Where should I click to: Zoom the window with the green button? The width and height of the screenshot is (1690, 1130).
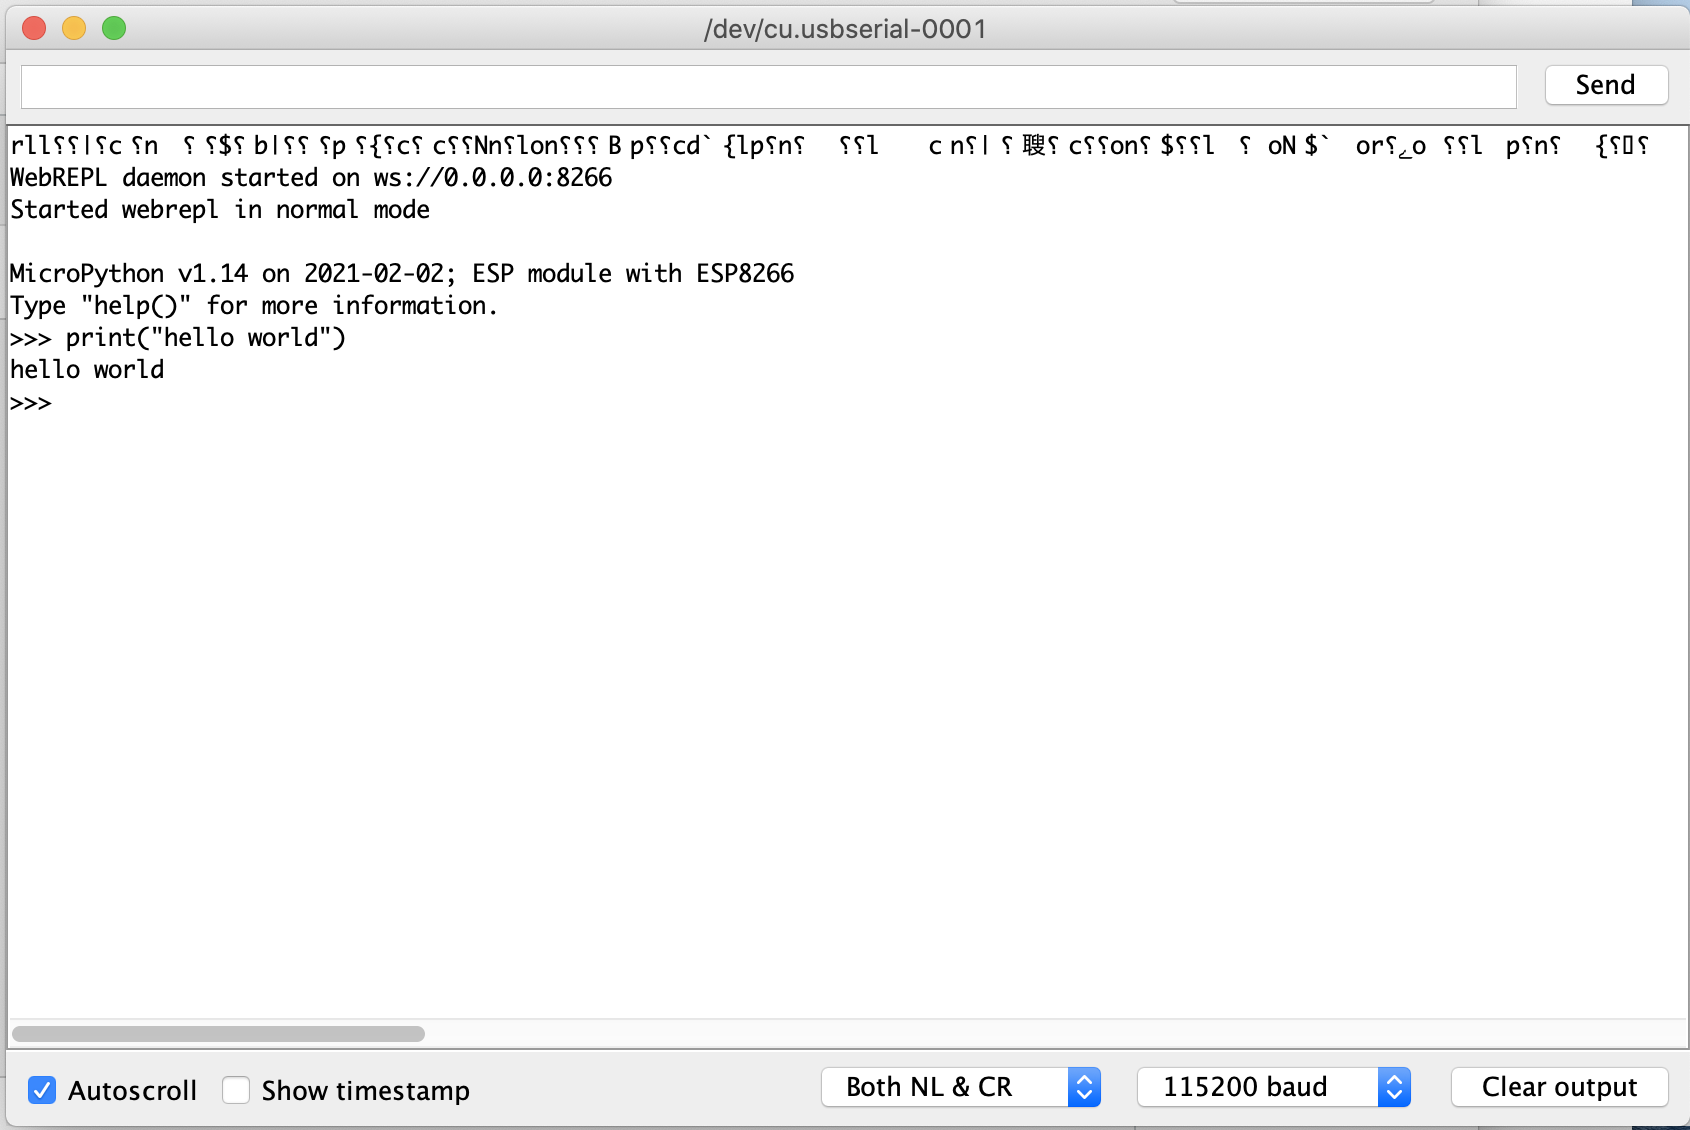coord(114,28)
